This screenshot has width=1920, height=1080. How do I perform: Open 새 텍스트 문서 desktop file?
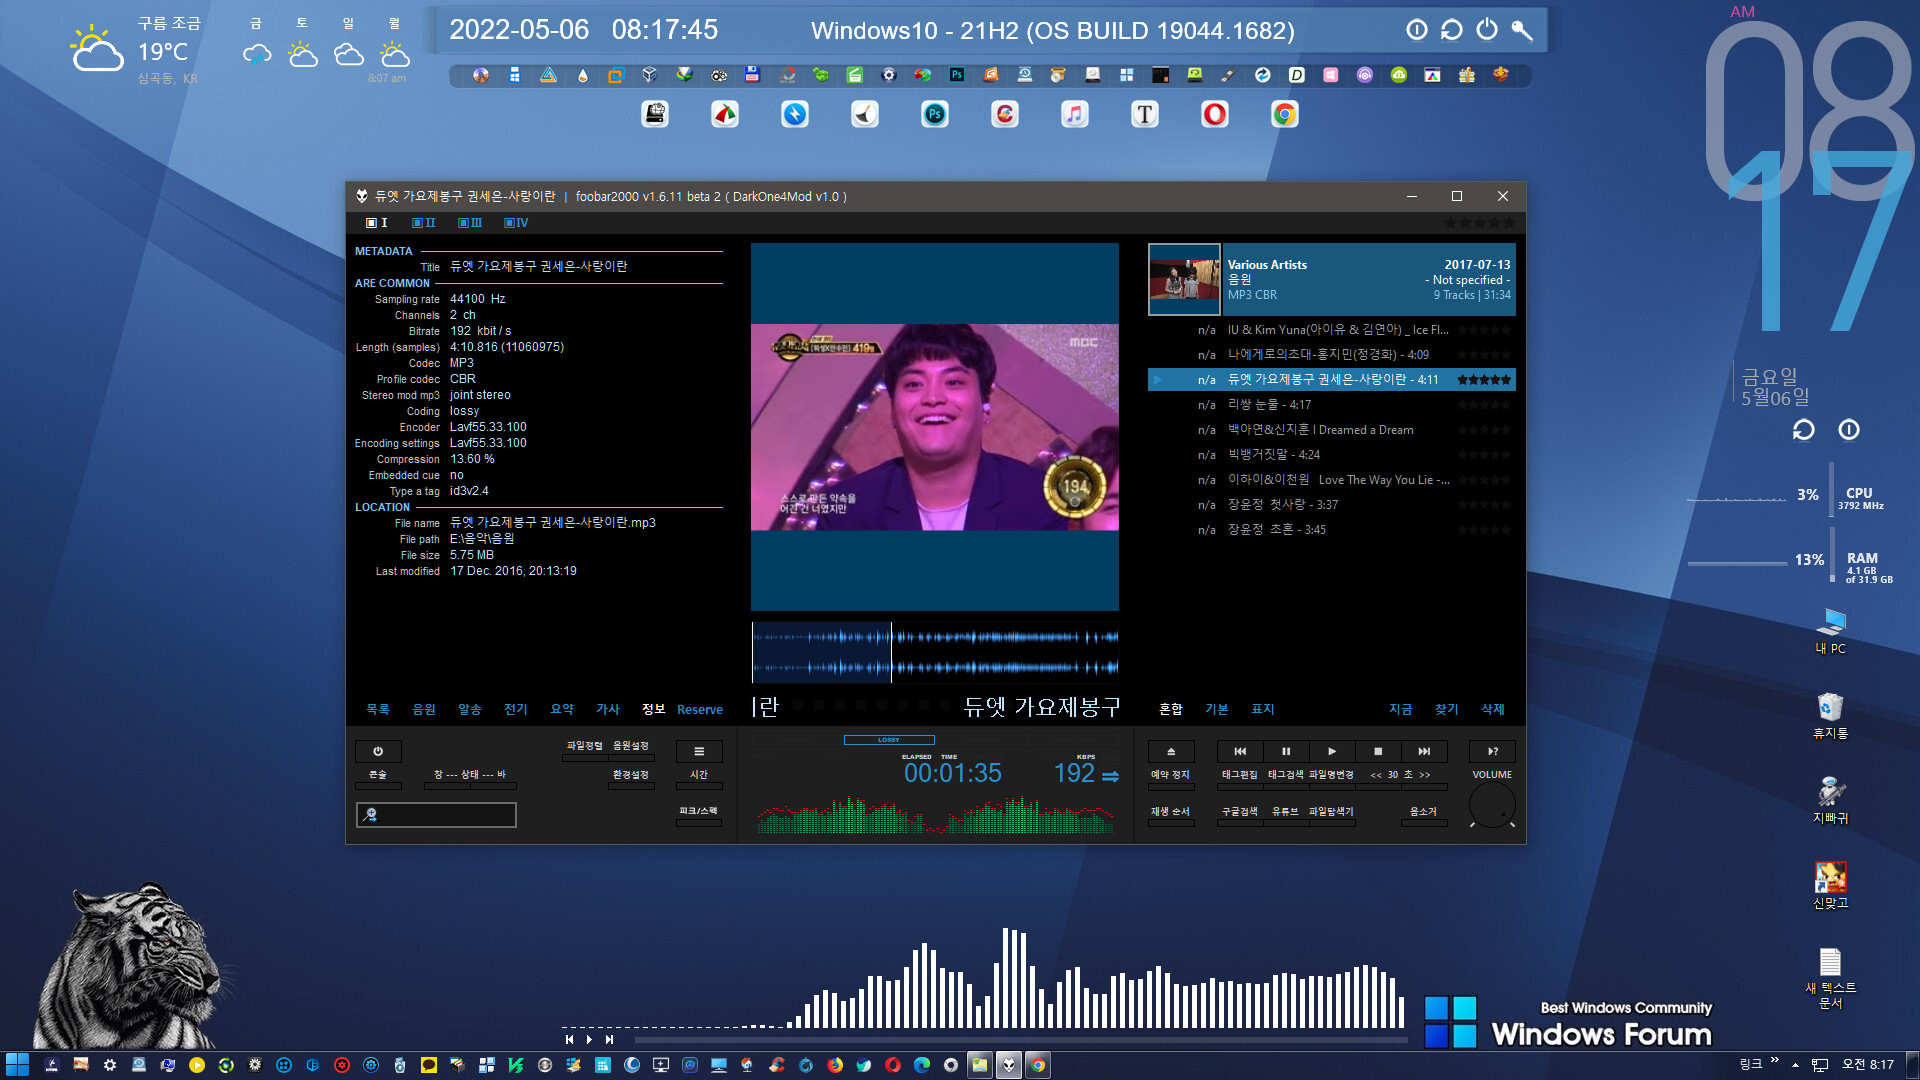tap(1831, 978)
